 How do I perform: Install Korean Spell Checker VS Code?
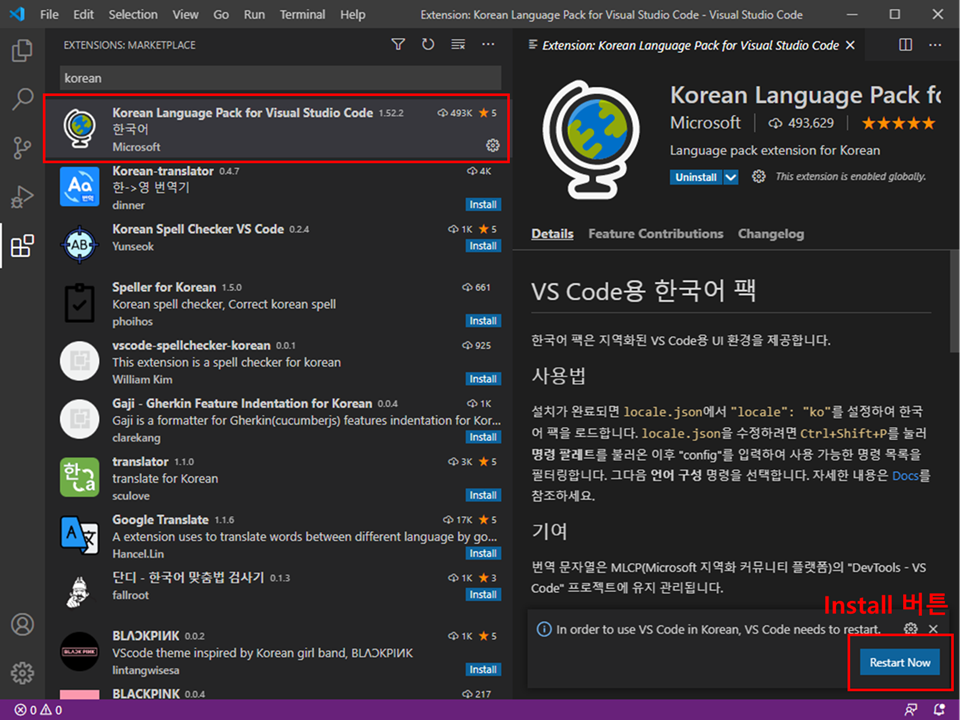(x=483, y=246)
